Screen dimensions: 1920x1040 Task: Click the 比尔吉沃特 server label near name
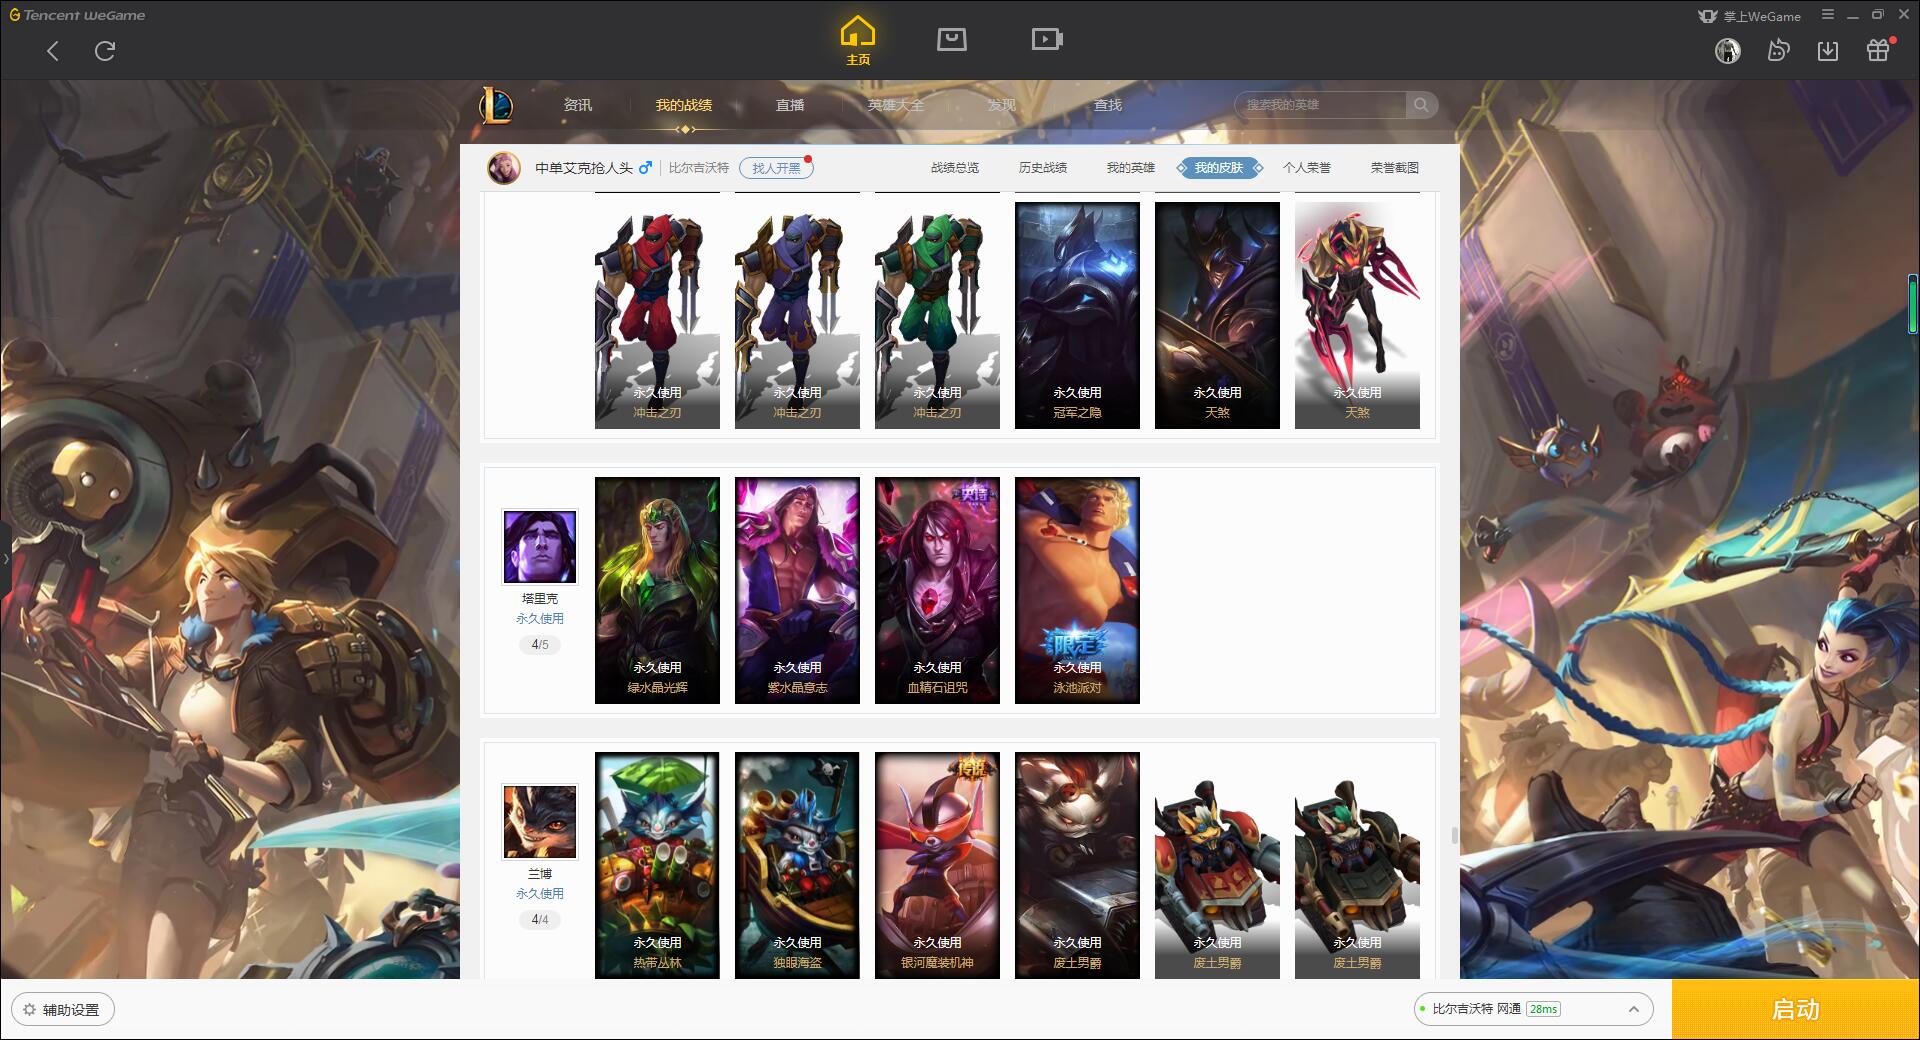tap(699, 168)
